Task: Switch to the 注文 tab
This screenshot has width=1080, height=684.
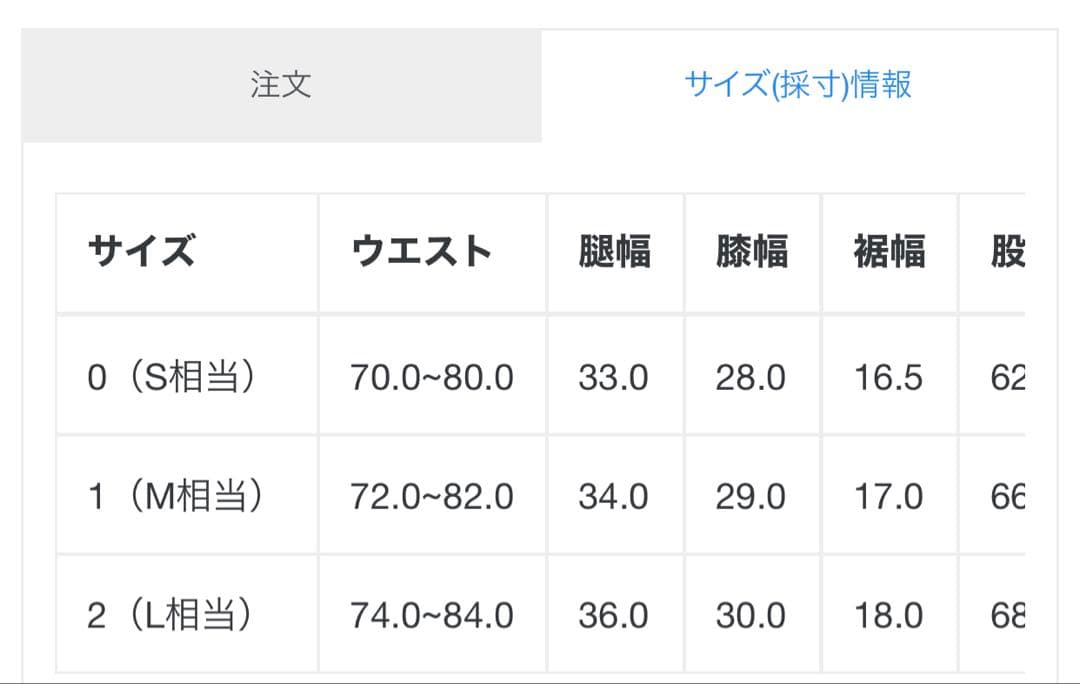Action: tap(281, 85)
